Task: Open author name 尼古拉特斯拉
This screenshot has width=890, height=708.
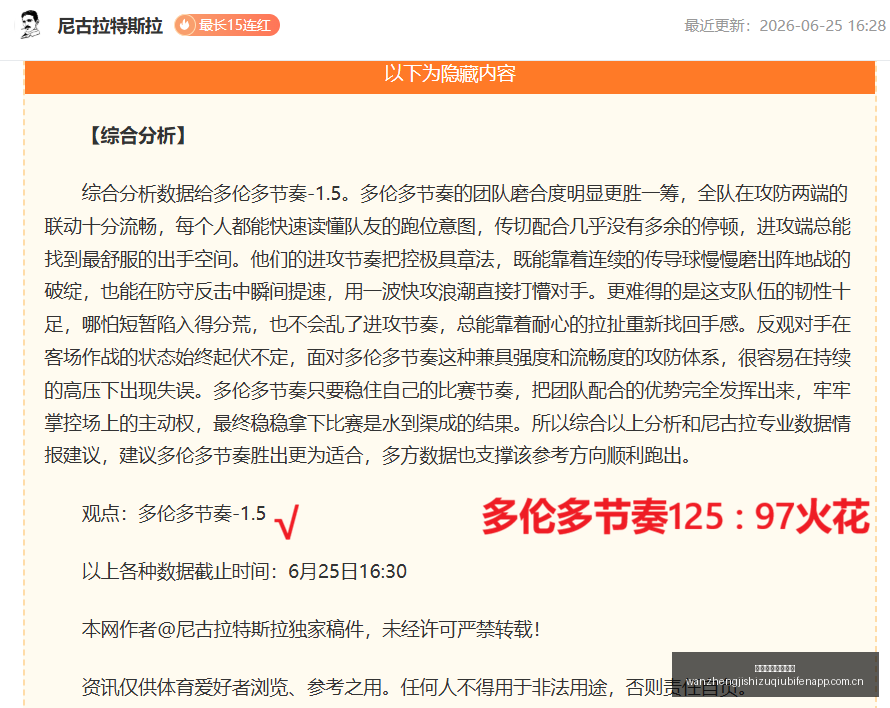Action: [x=110, y=26]
